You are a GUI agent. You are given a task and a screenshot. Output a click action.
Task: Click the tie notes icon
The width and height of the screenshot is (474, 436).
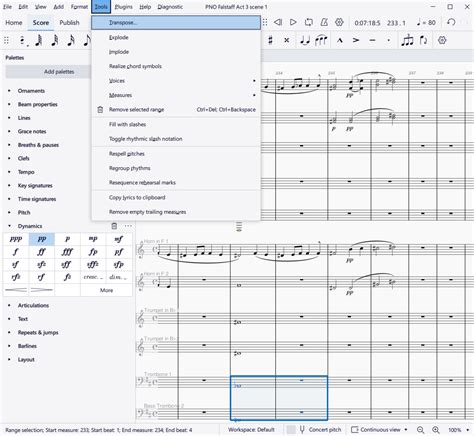pyautogui.click(x=304, y=40)
